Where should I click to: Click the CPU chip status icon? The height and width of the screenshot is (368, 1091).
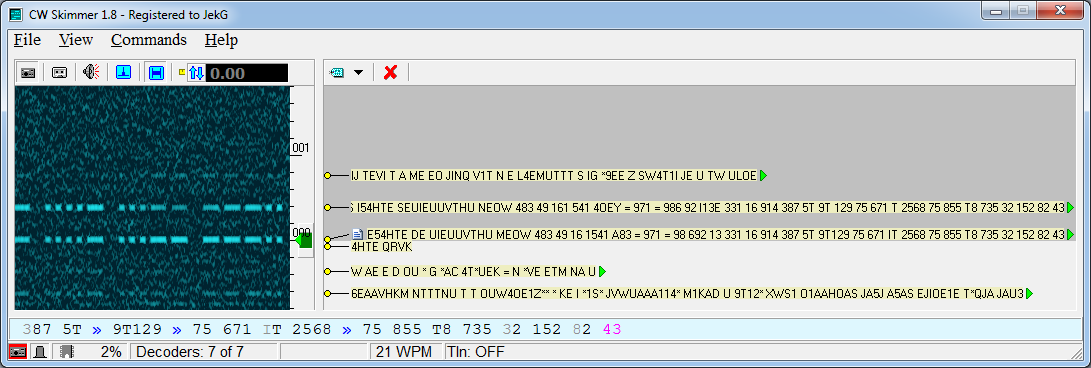pyautogui.click(x=66, y=352)
